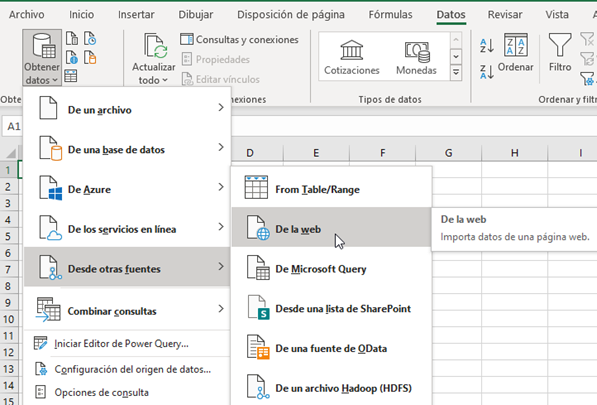
Task: Click Editar vínculos button
Action: 221,79
